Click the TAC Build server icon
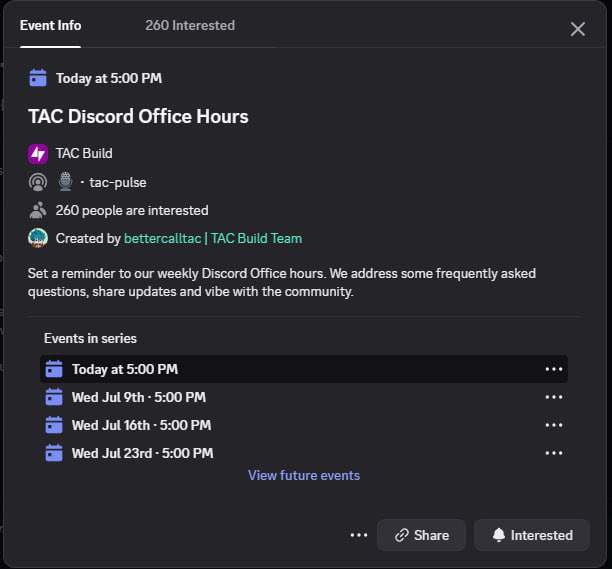 (38, 154)
